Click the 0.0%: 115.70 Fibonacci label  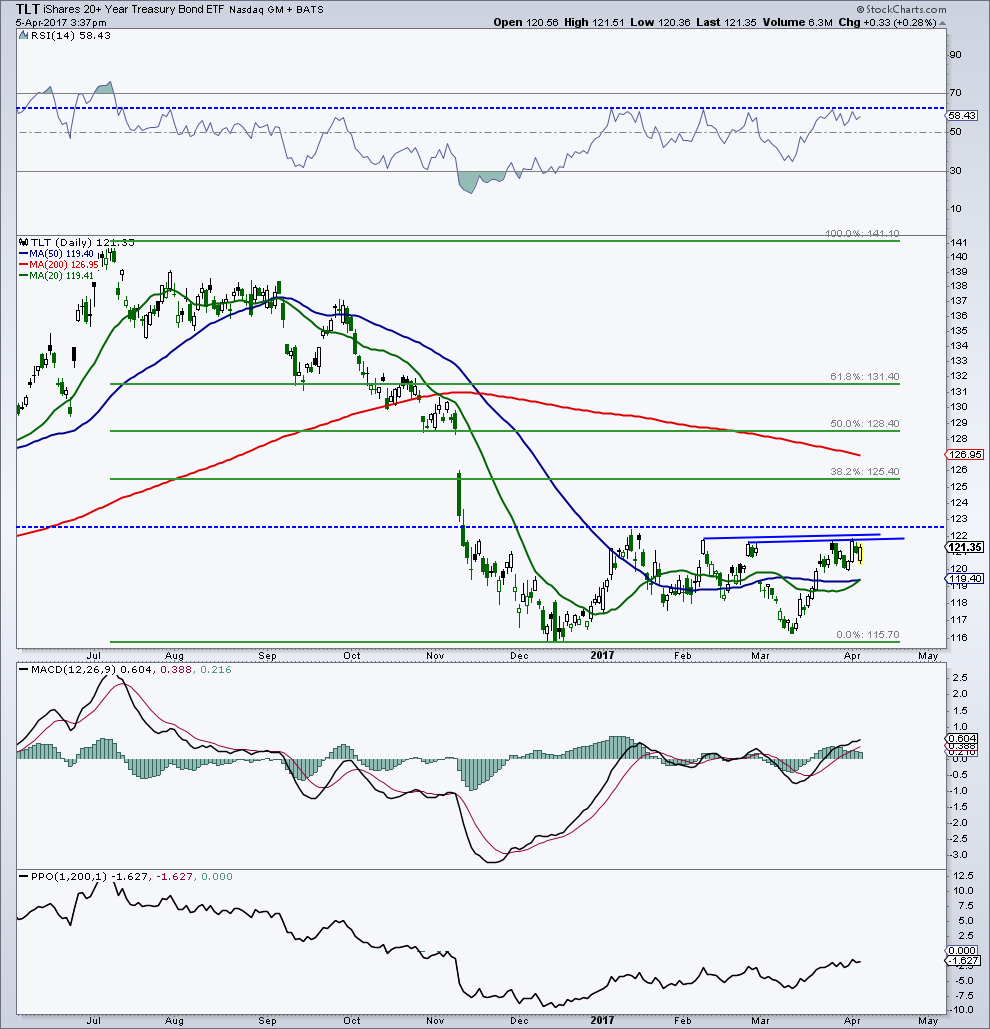(x=868, y=635)
